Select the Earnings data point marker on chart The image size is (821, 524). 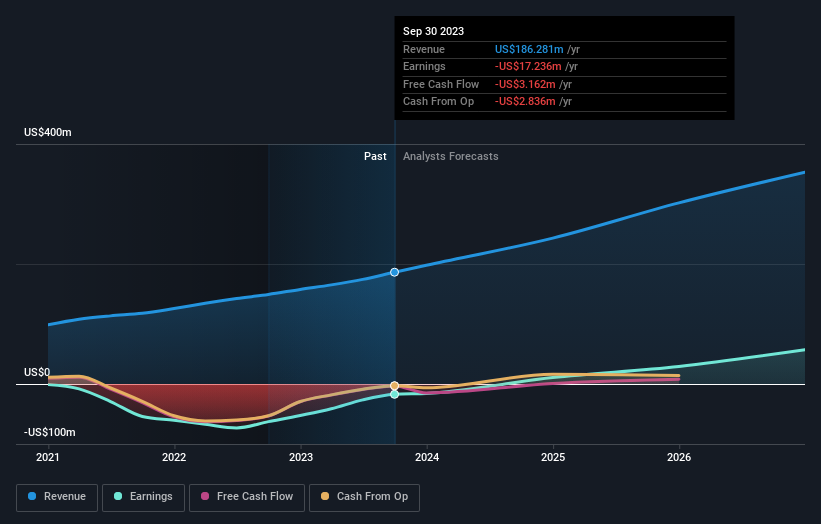pos(395,394)
